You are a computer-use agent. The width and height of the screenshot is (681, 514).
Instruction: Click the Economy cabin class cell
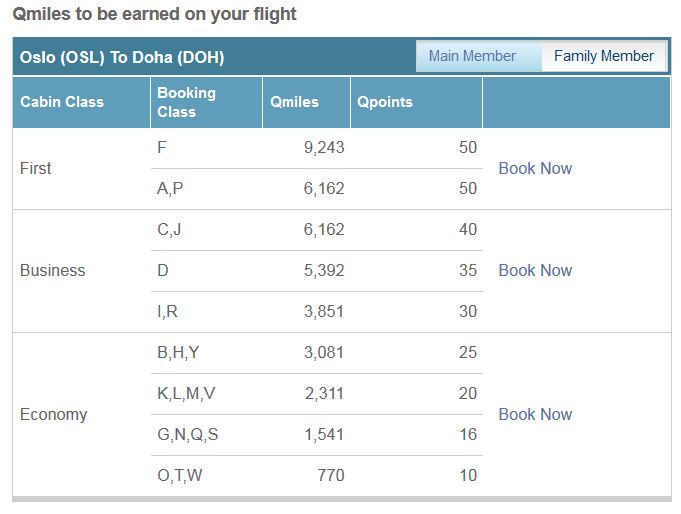pyautogui.click(x=53, y=415)
